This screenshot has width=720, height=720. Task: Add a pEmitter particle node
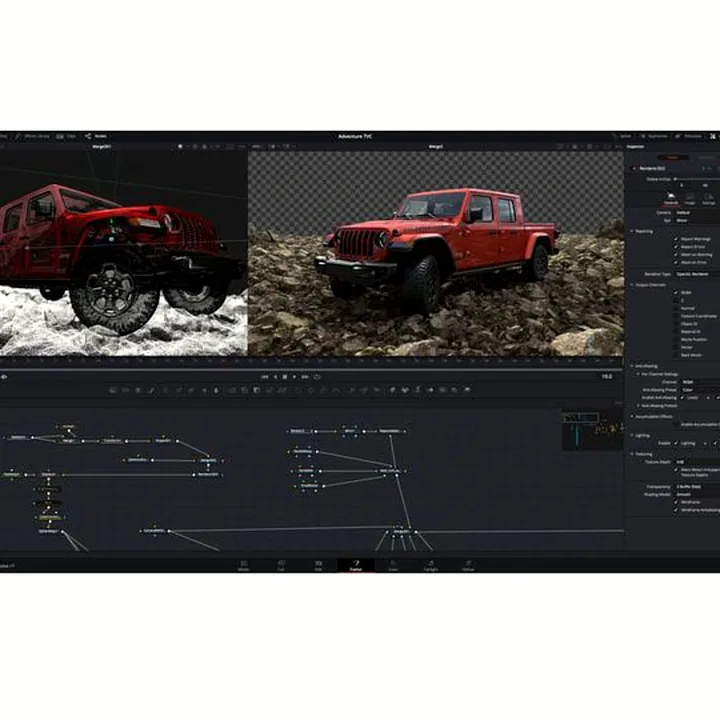(352, 390)
